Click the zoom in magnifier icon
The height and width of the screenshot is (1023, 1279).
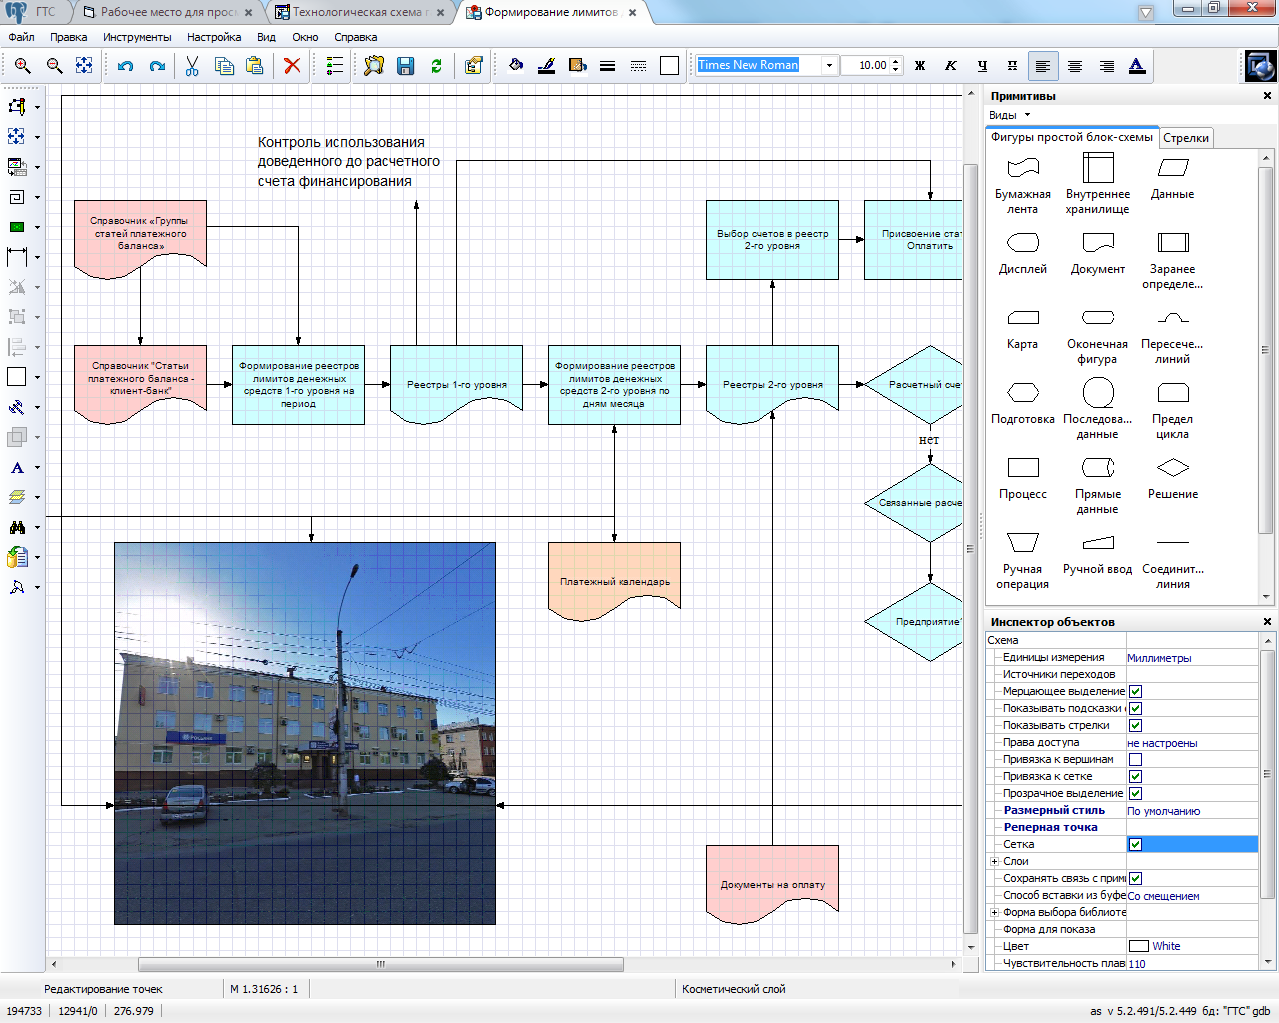pyautogui.click(x=22, y=66)
